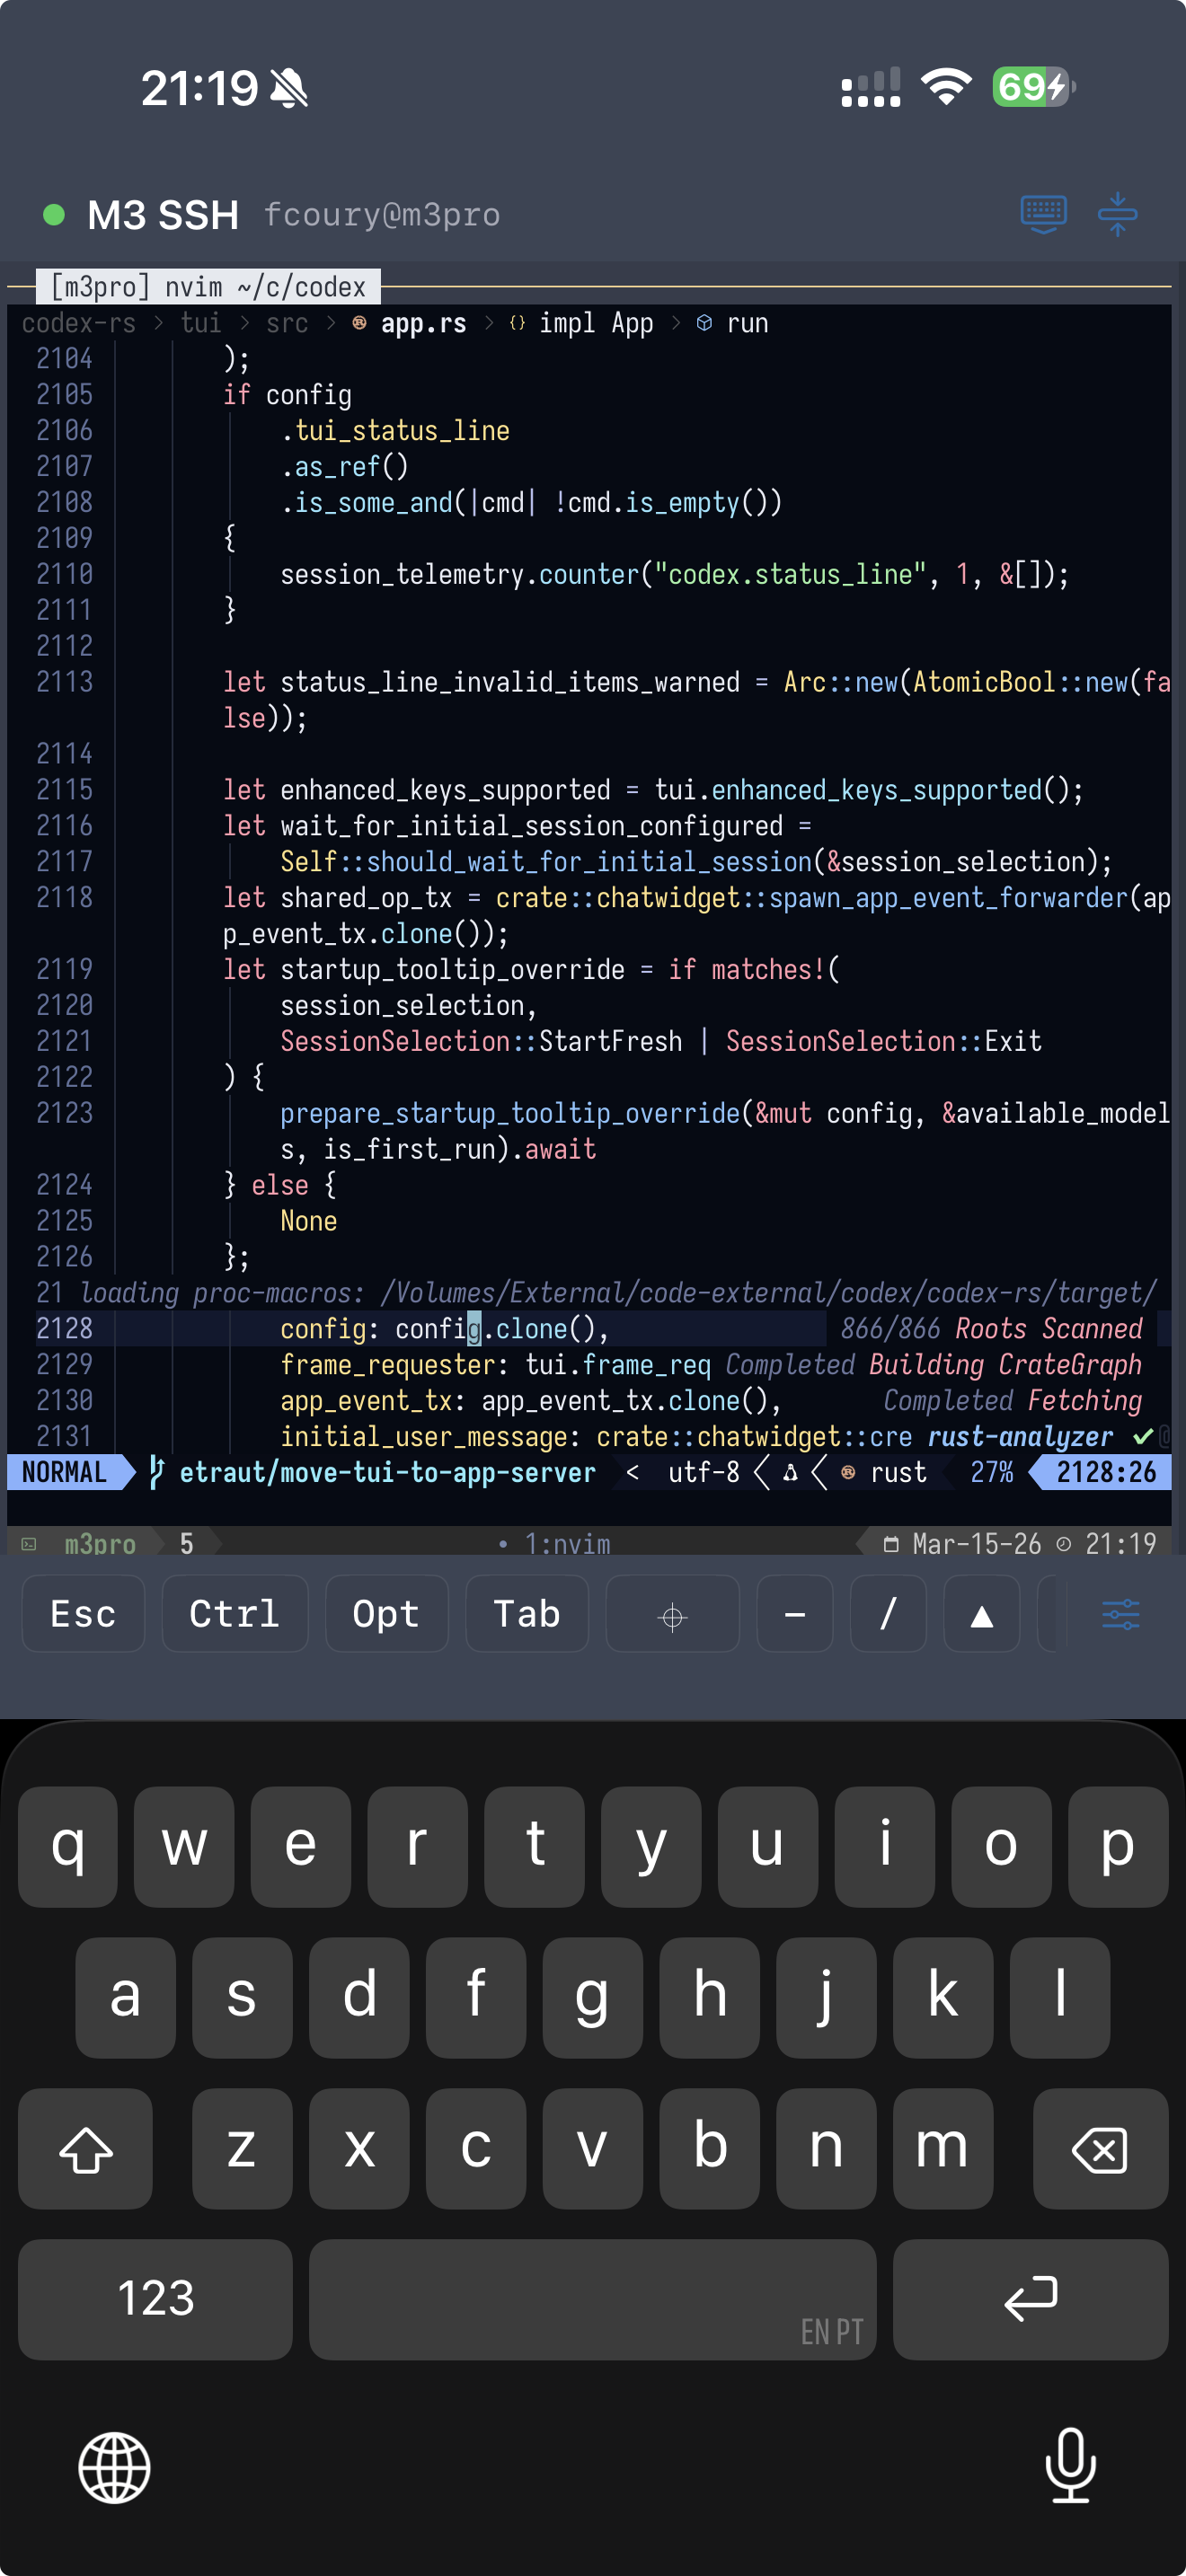The width and height of the screenshot is (1186, 2576).
Task: Click line number 2113 in the gutter
Action: pyautogui.click(x=64, y=682)
